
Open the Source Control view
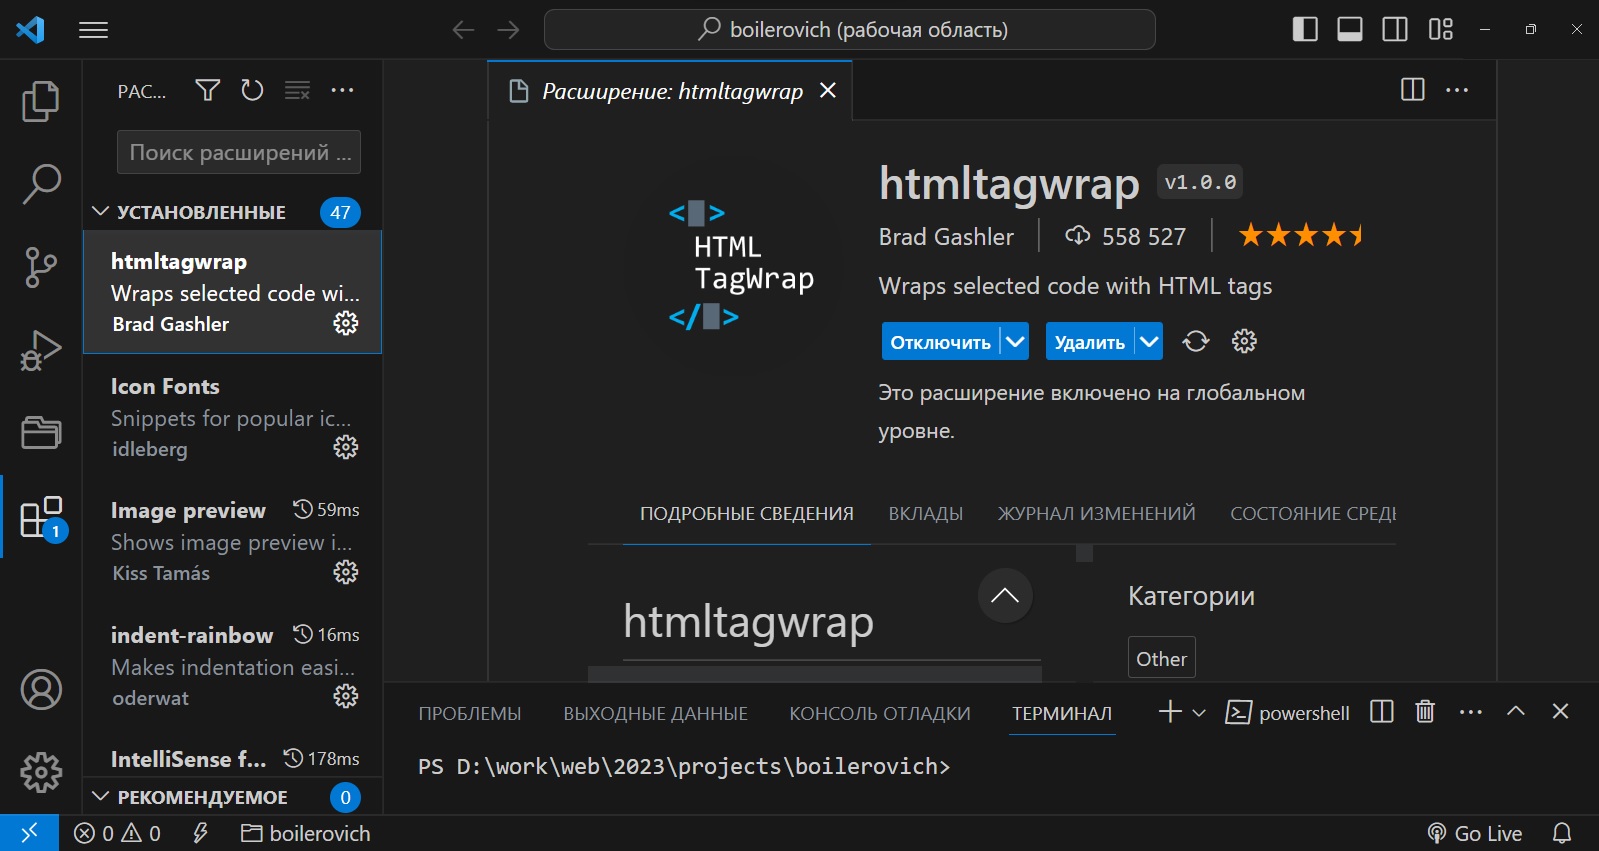point(41,267)
